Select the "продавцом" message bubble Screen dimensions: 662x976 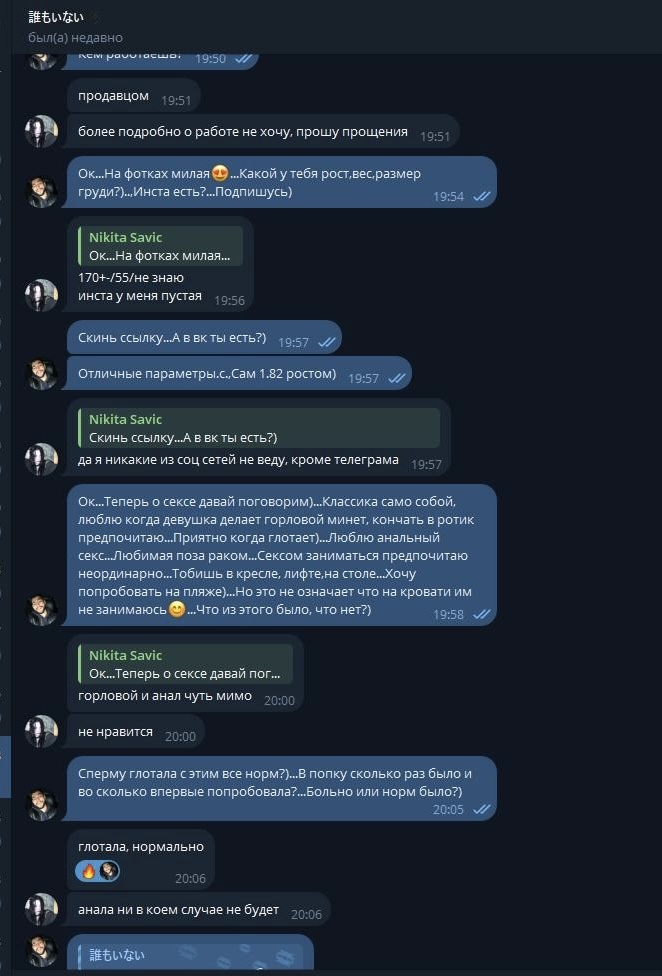pyautogui.click(x=114, y=97)
